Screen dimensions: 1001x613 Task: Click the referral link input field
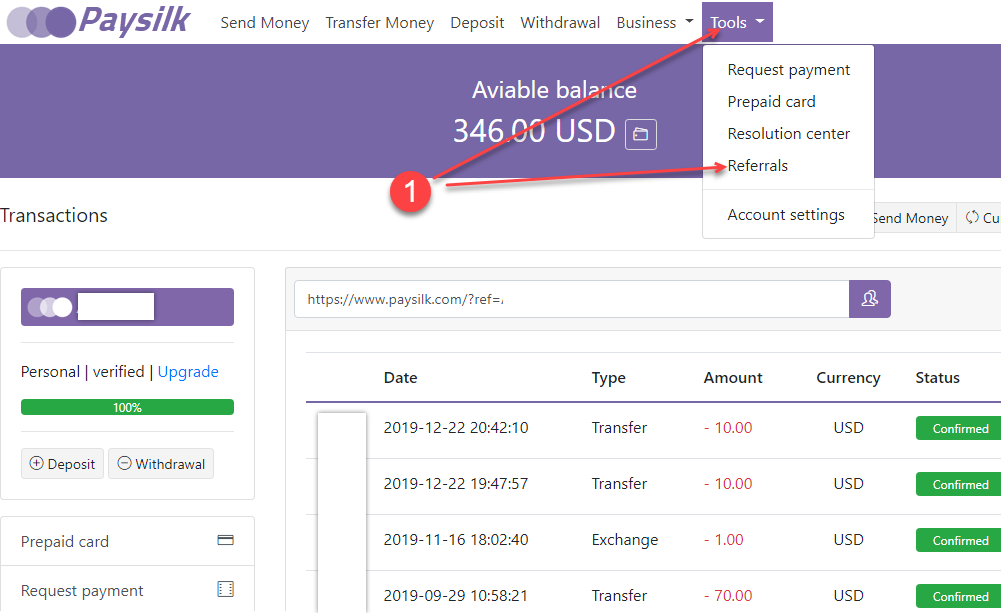571,299
